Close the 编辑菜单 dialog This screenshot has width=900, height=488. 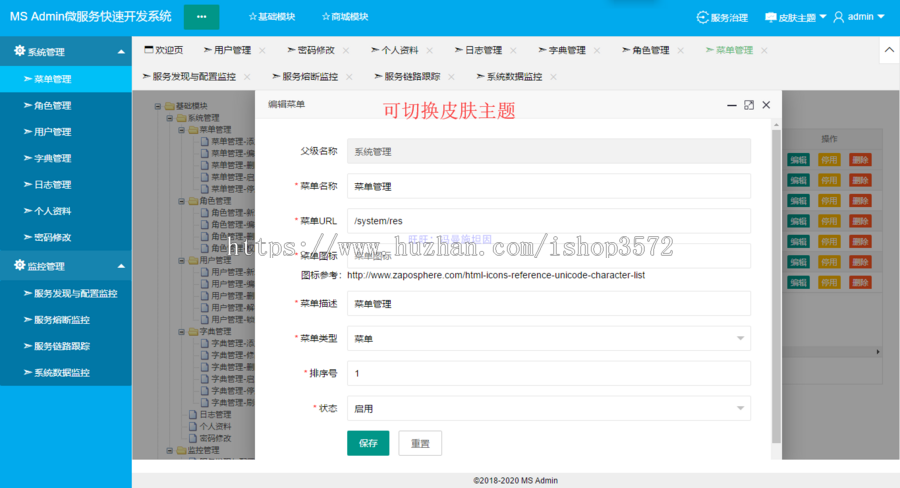(766, 105)
